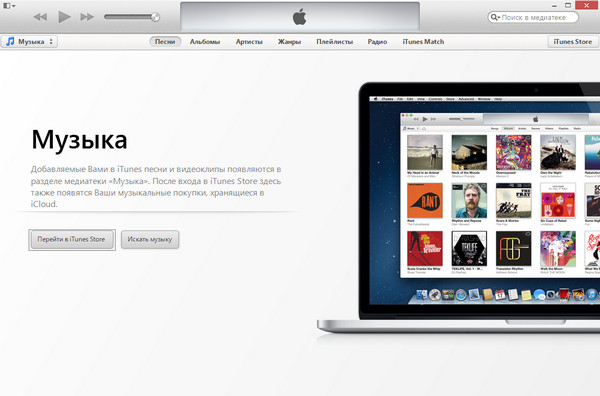Switch to the Радио tab
Image resolution: width=600 pixels, height=396 pixels.
(x=377, y=42)
